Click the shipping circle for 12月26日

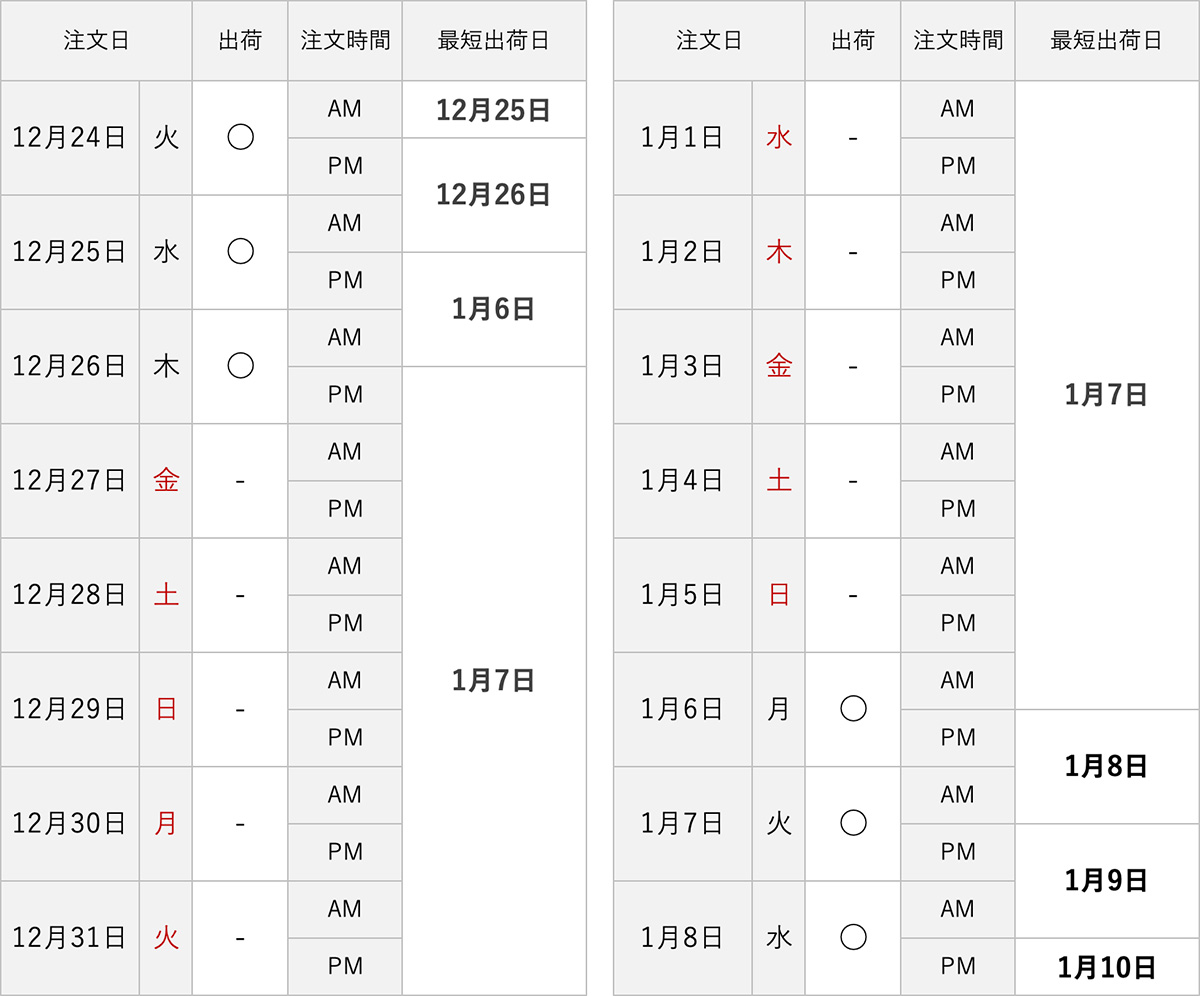(x=240, y=366)
